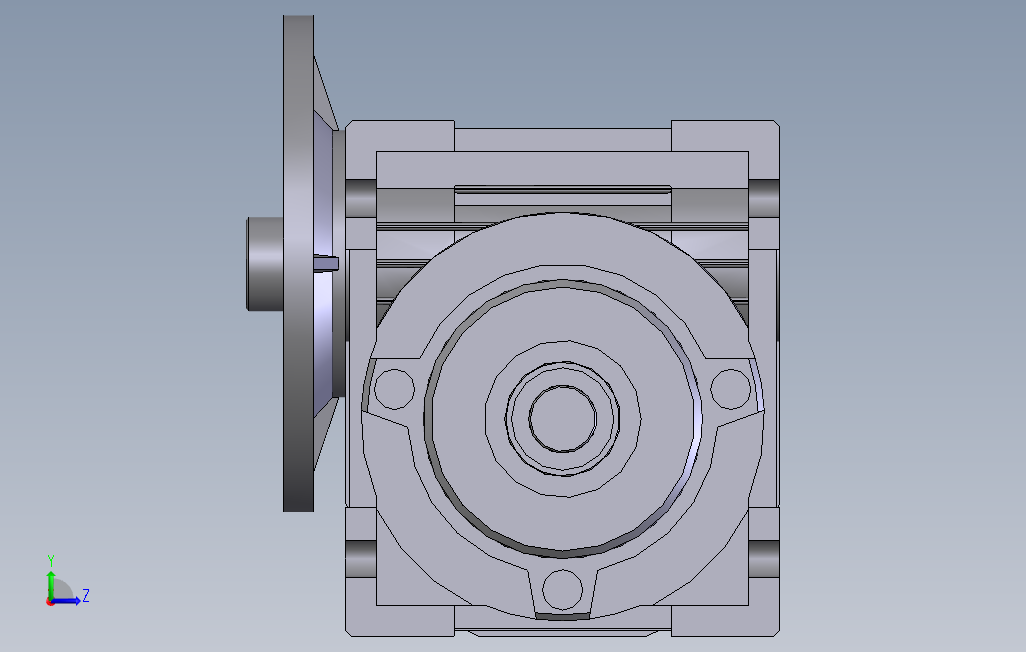Select the right bolt hole on the round cover
Image resolution: width=1026 pixels, height=652 pixels.
point(730,388)
